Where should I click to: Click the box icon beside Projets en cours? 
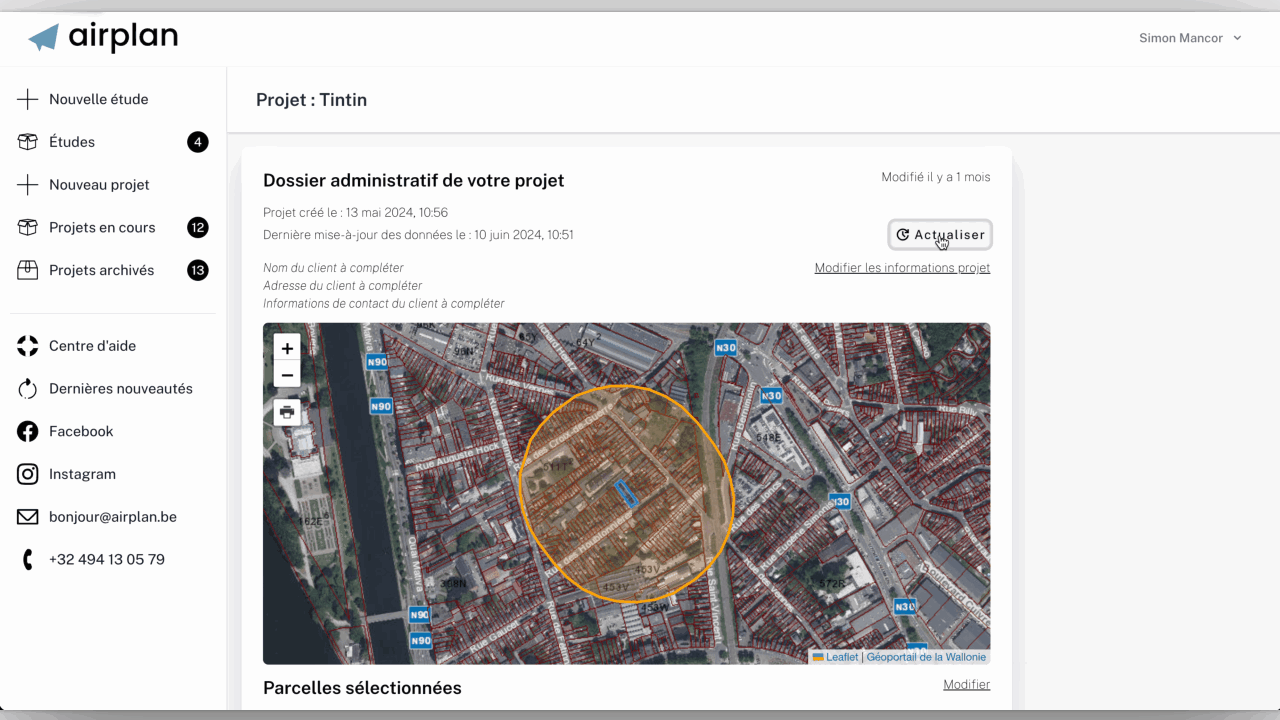[28, 227]
